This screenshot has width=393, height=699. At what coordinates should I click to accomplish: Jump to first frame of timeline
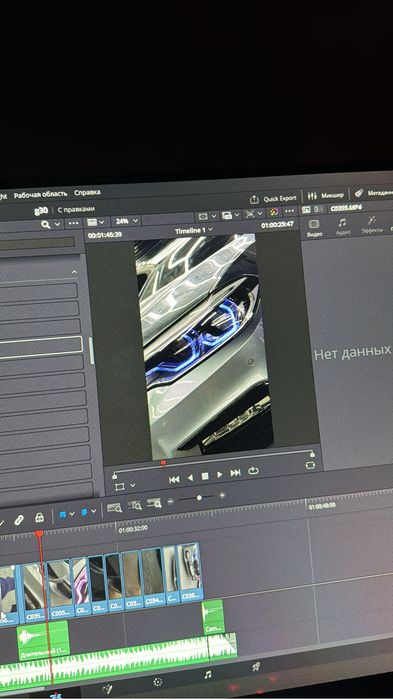[174, 479]
